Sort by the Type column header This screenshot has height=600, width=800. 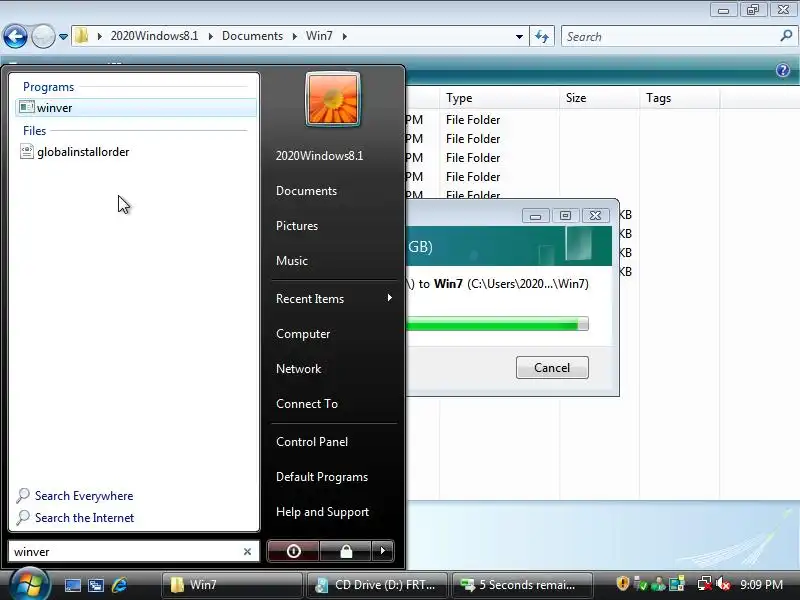(499, 98)
